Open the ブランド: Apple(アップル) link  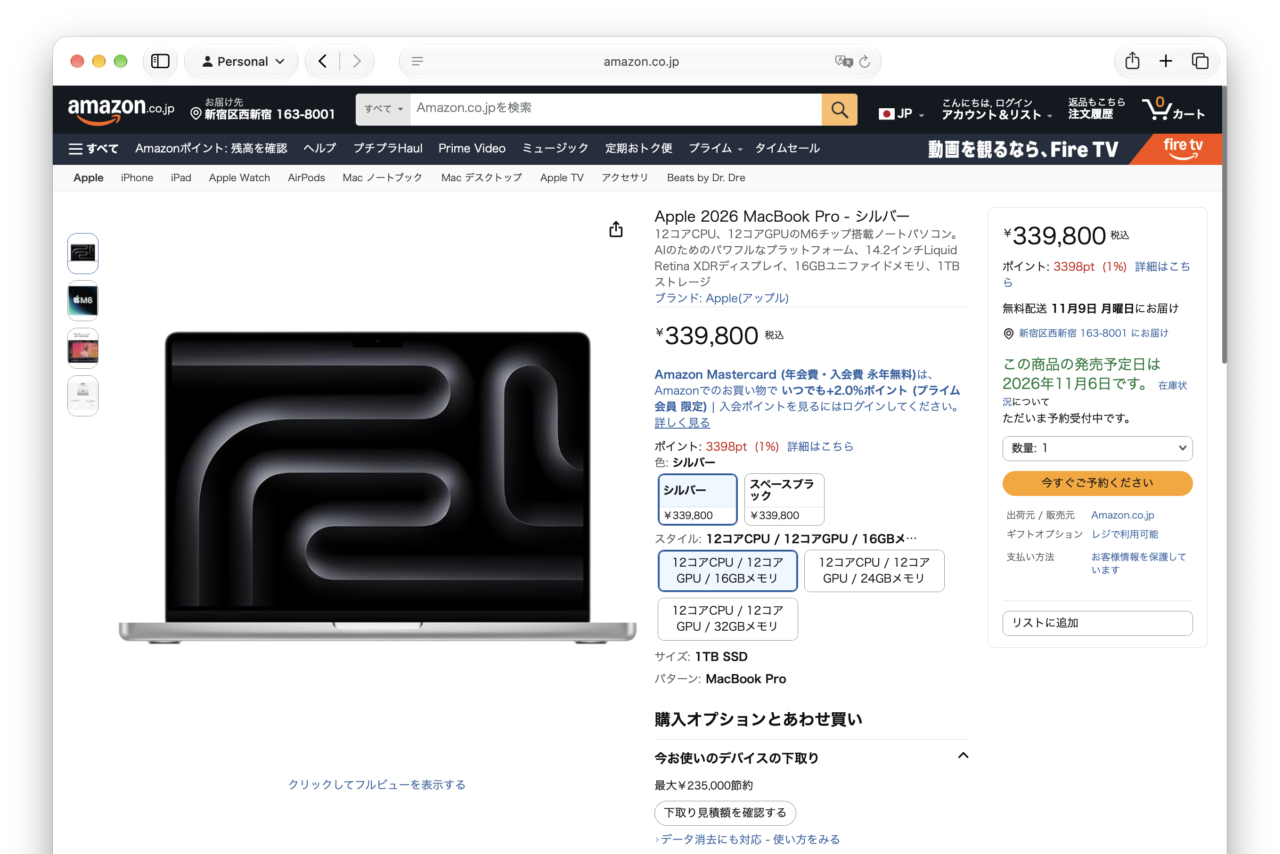tap(721, 298)
